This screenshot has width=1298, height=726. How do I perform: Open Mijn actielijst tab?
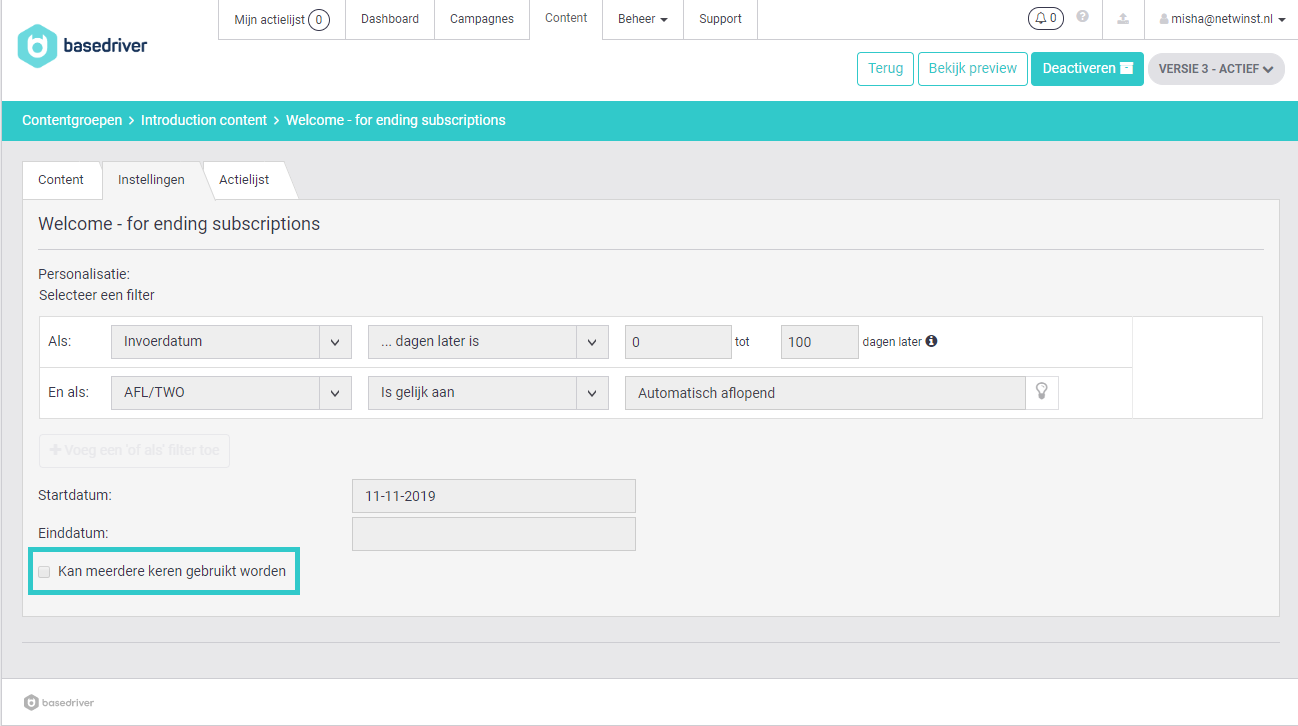click(282, 19)
